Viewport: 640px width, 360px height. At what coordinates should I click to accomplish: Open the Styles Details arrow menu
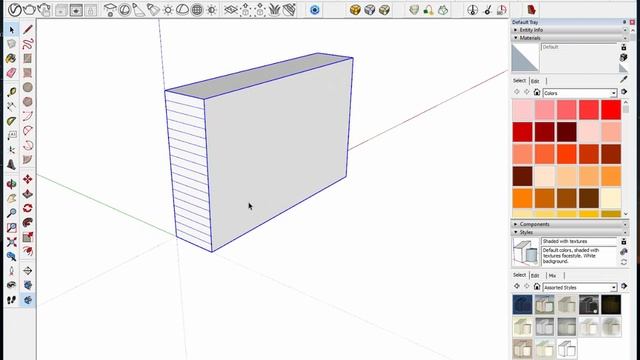tap(624, 287)
